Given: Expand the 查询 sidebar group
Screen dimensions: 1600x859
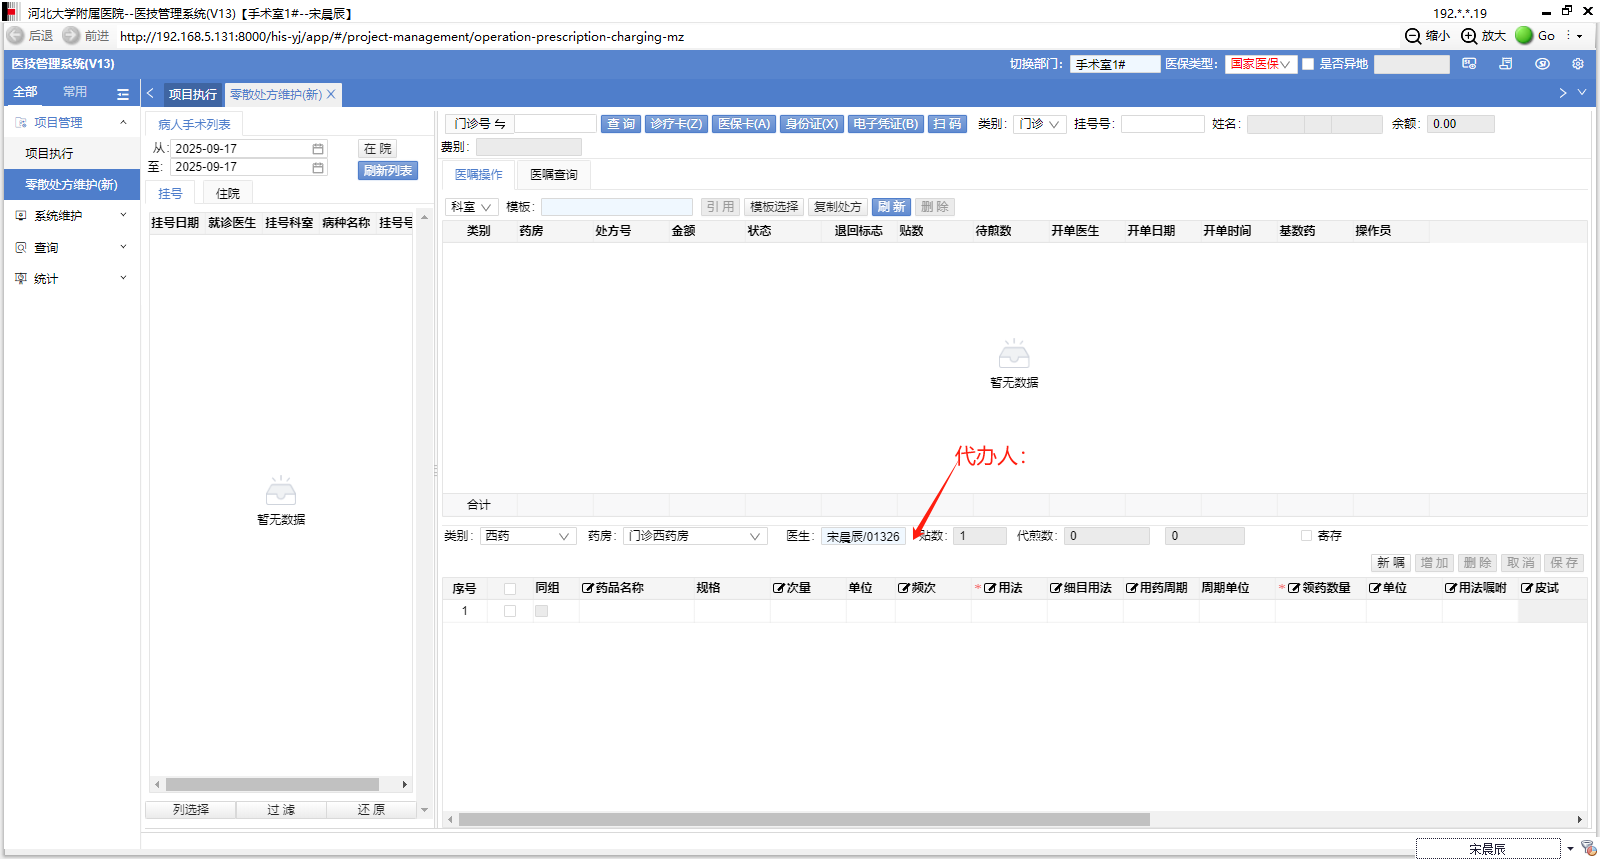Looking at the screenshot, I should click(x=123, y=247).
